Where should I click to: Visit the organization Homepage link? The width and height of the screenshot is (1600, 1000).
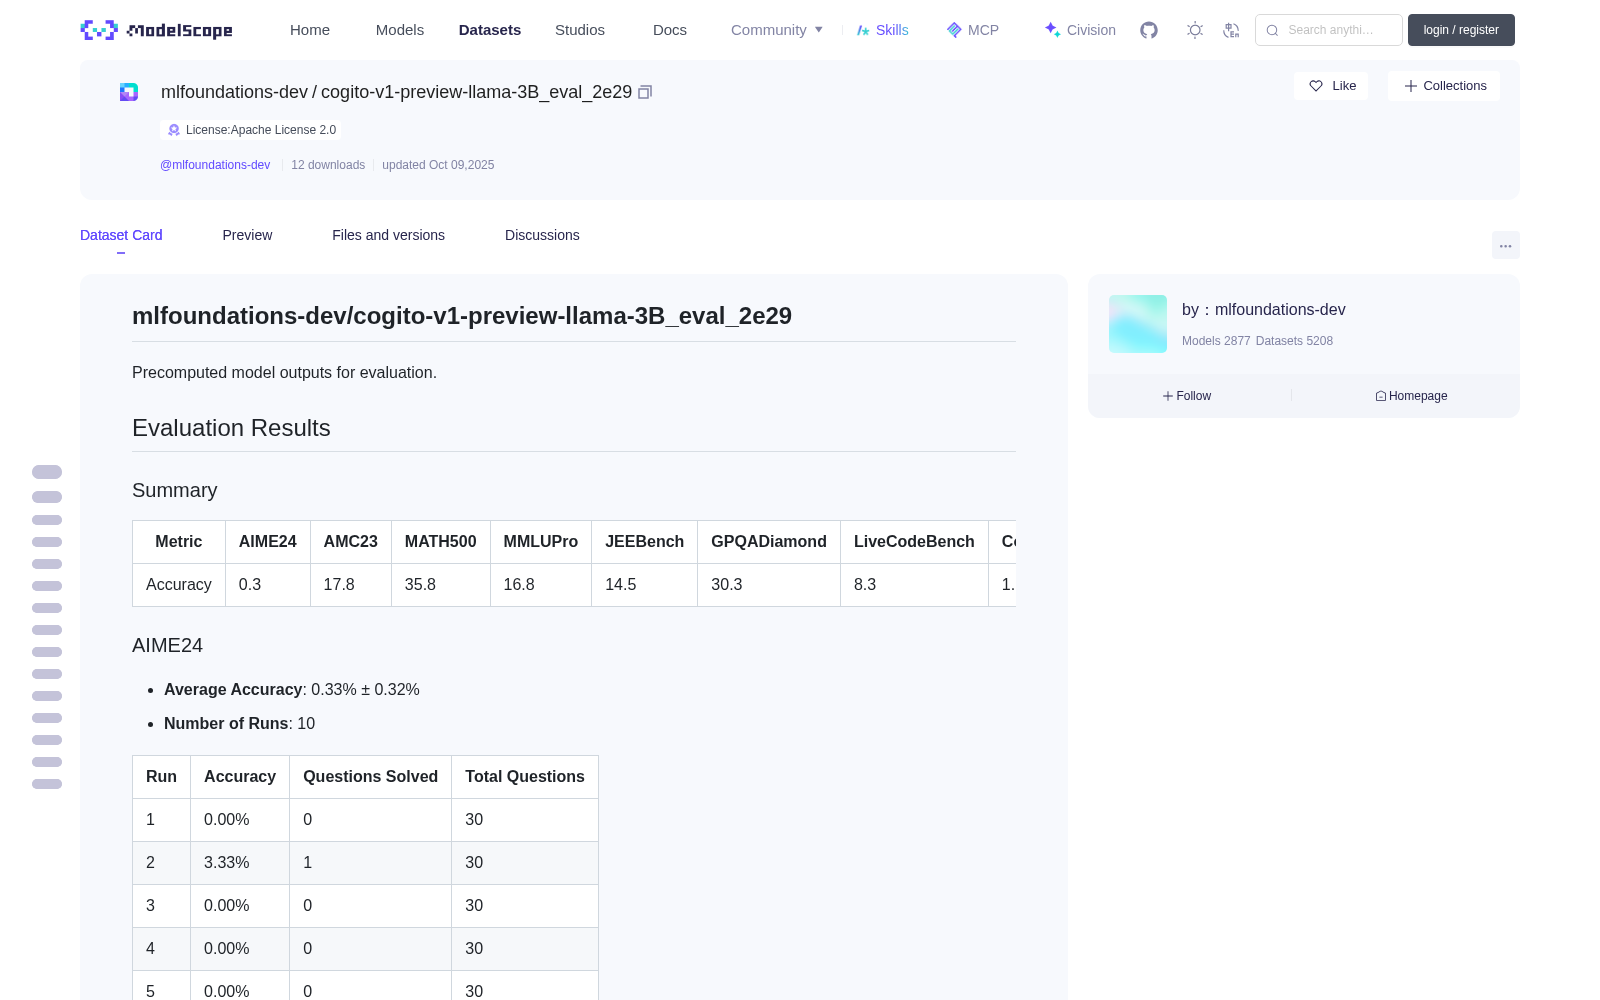[x=1411, y=396]
